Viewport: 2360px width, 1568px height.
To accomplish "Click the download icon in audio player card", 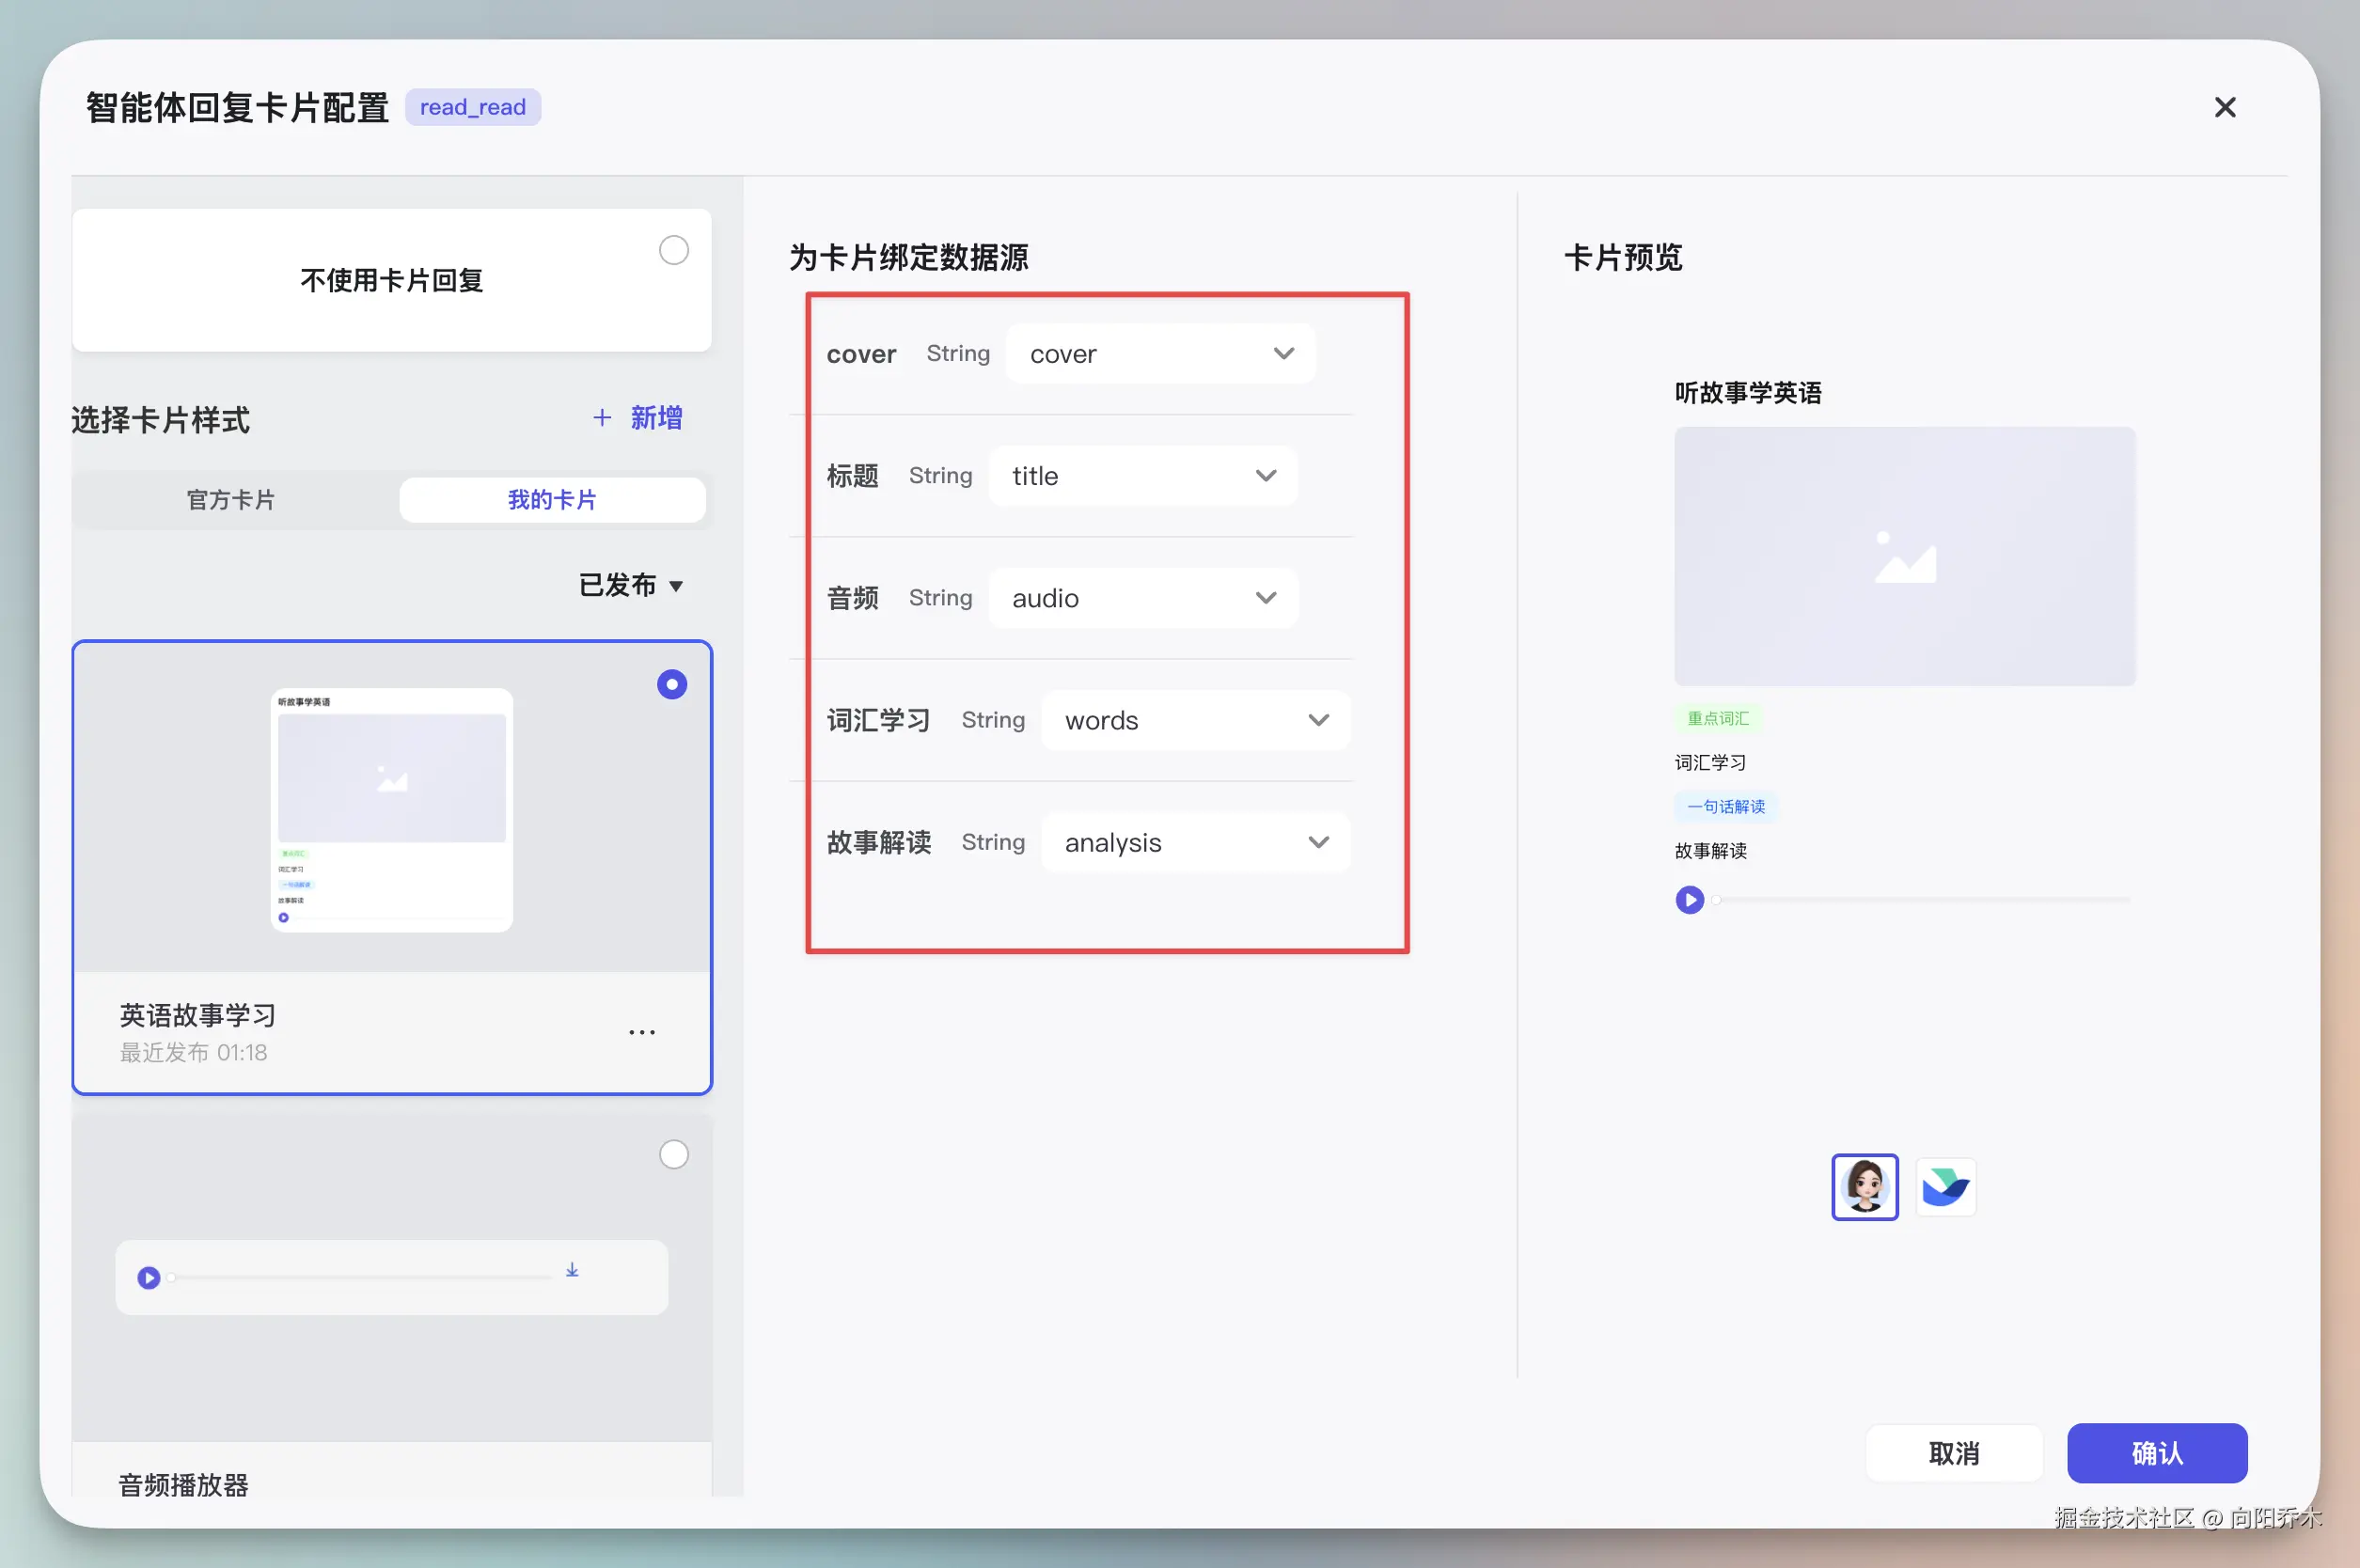I will coord(572,1270).
